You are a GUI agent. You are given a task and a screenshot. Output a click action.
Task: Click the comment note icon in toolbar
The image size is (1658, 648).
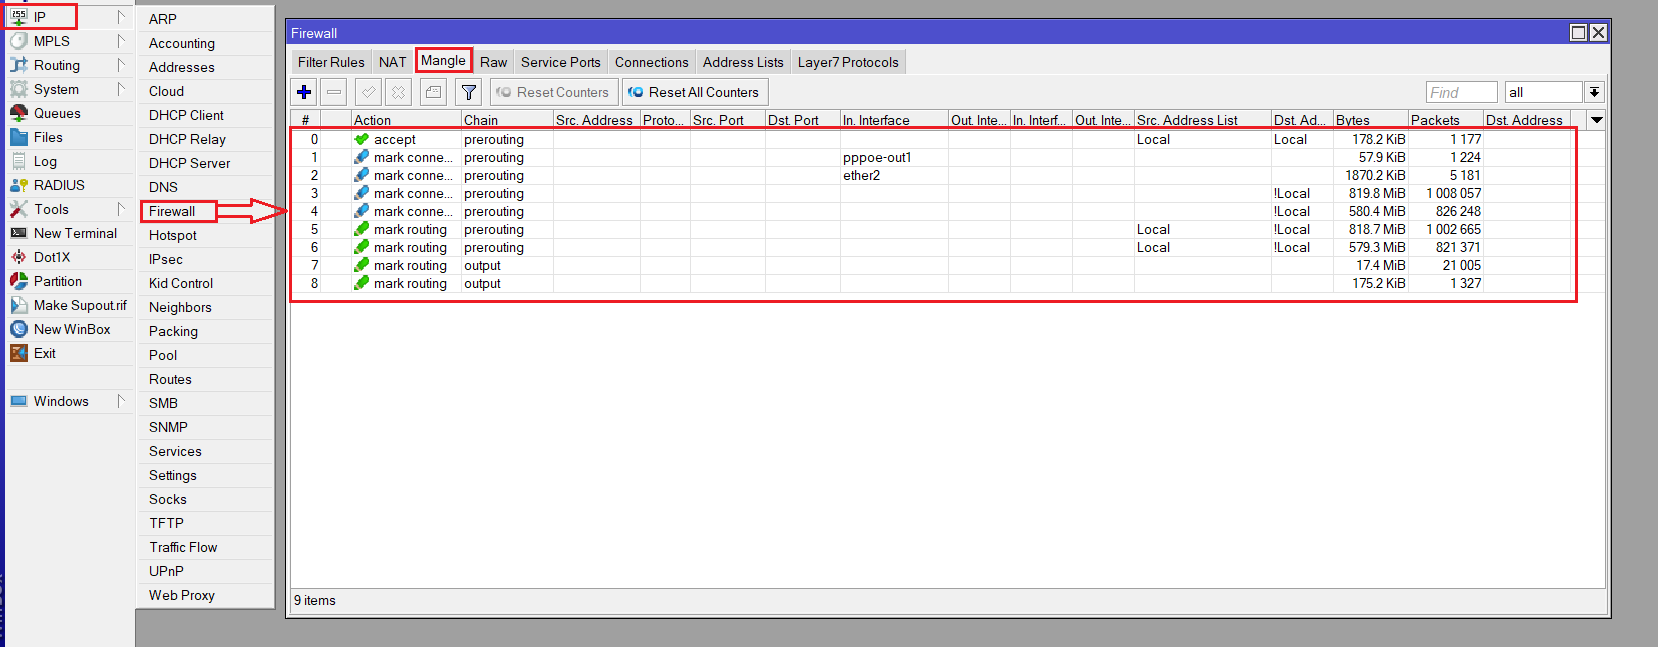tap(433, 93)
